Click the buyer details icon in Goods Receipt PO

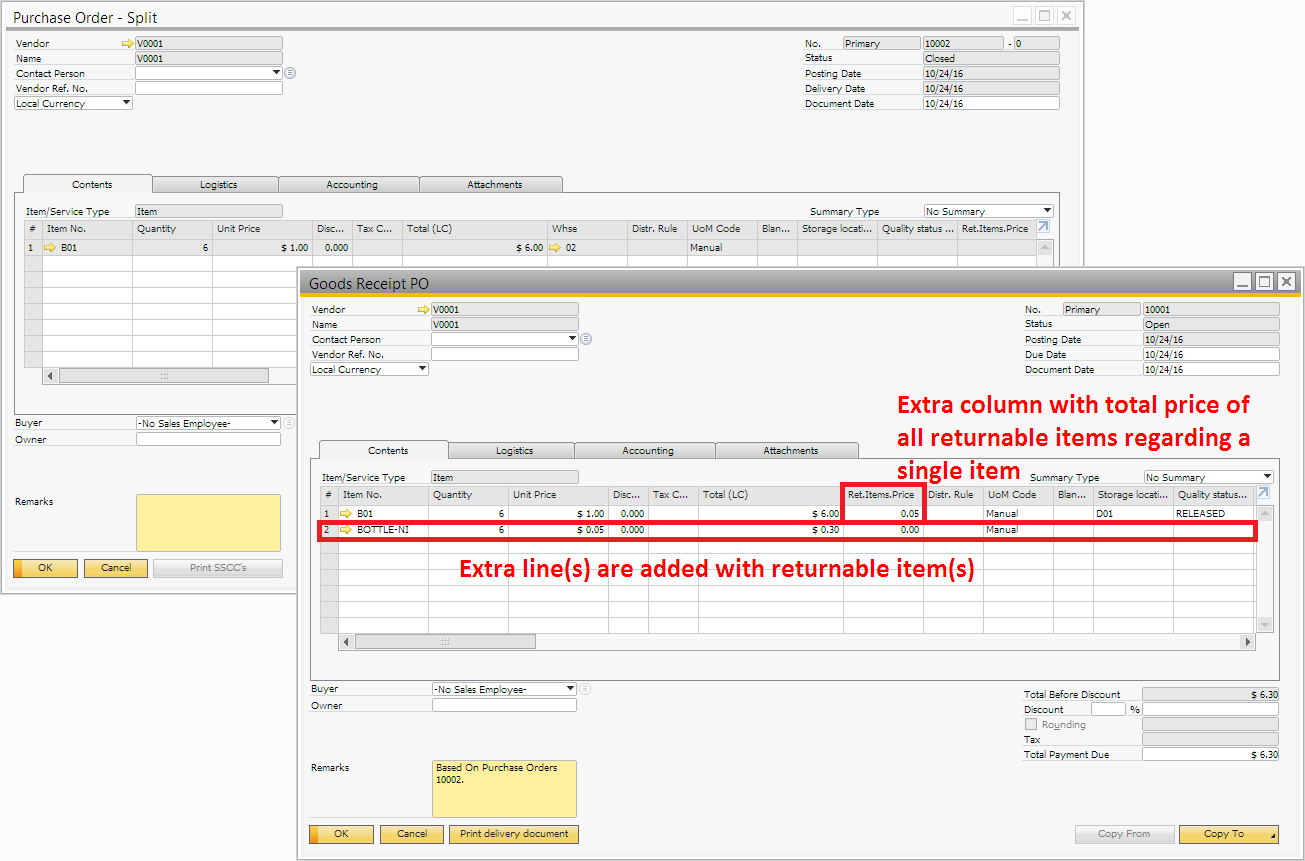coord(585,689)
